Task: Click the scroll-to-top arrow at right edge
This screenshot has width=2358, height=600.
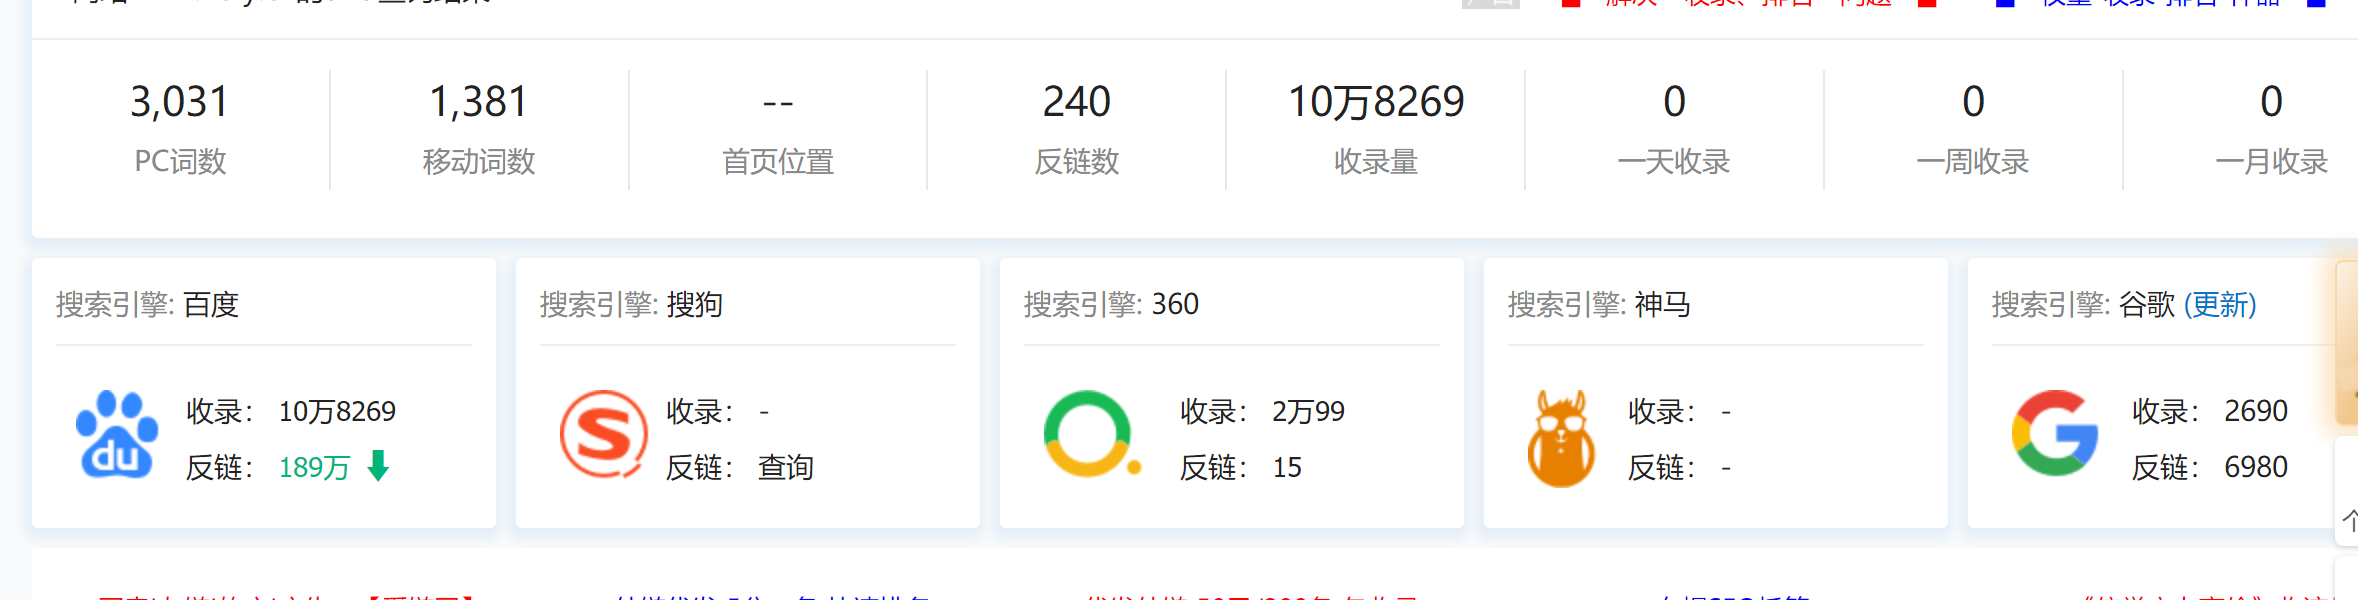Action: pos(2349,520)
